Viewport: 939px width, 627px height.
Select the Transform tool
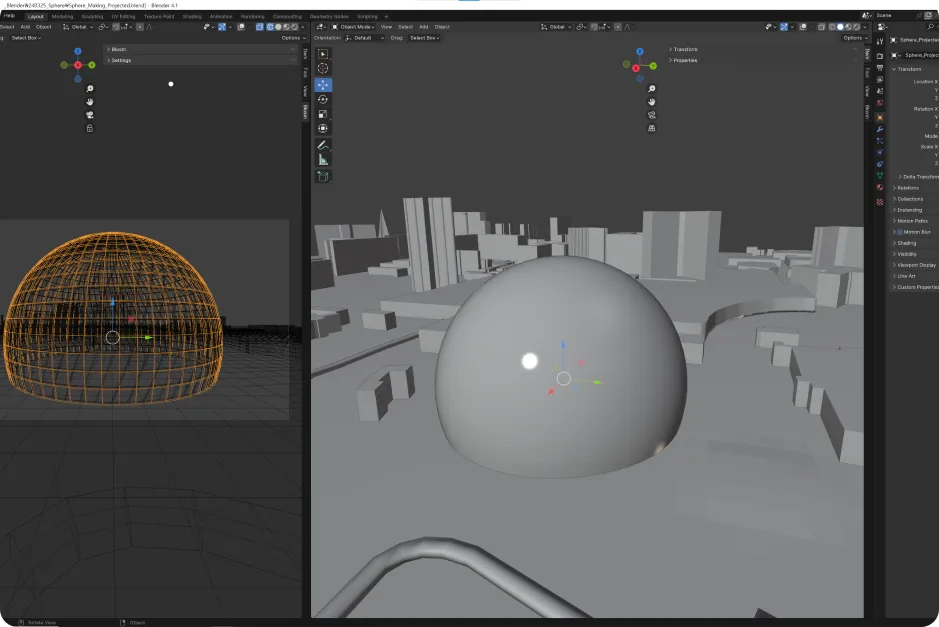click(323, 128)
